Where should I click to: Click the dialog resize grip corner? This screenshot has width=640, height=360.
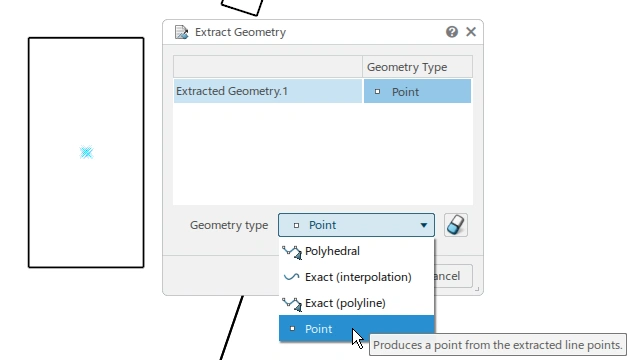[x=477, y=289]
